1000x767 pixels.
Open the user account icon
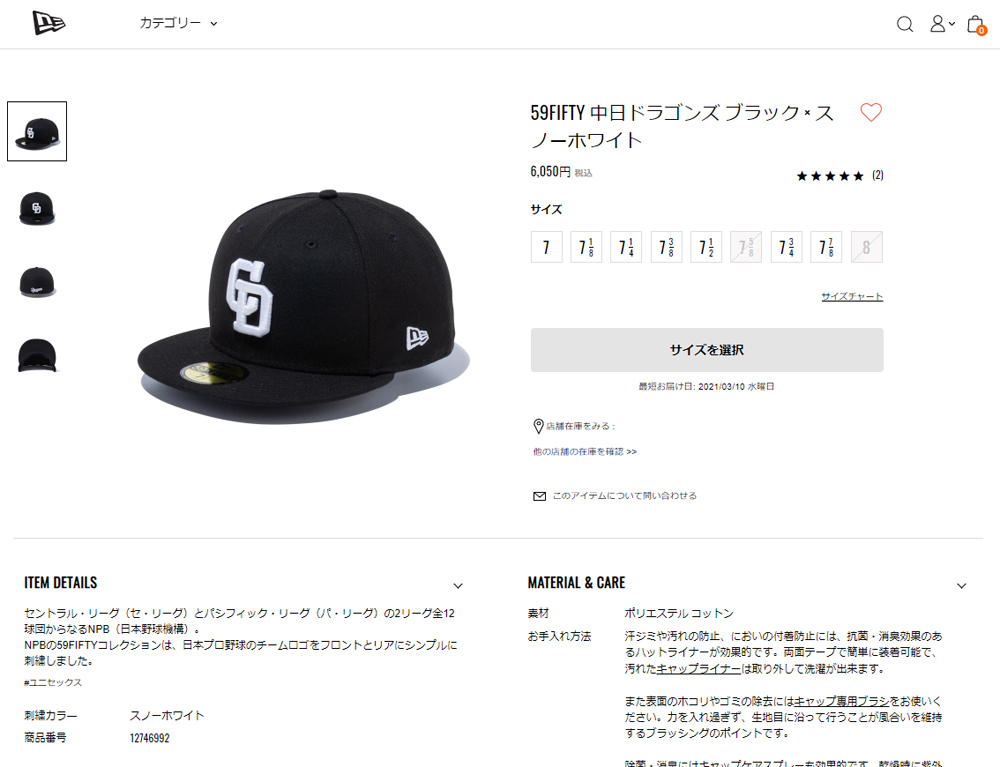(941, 24)
